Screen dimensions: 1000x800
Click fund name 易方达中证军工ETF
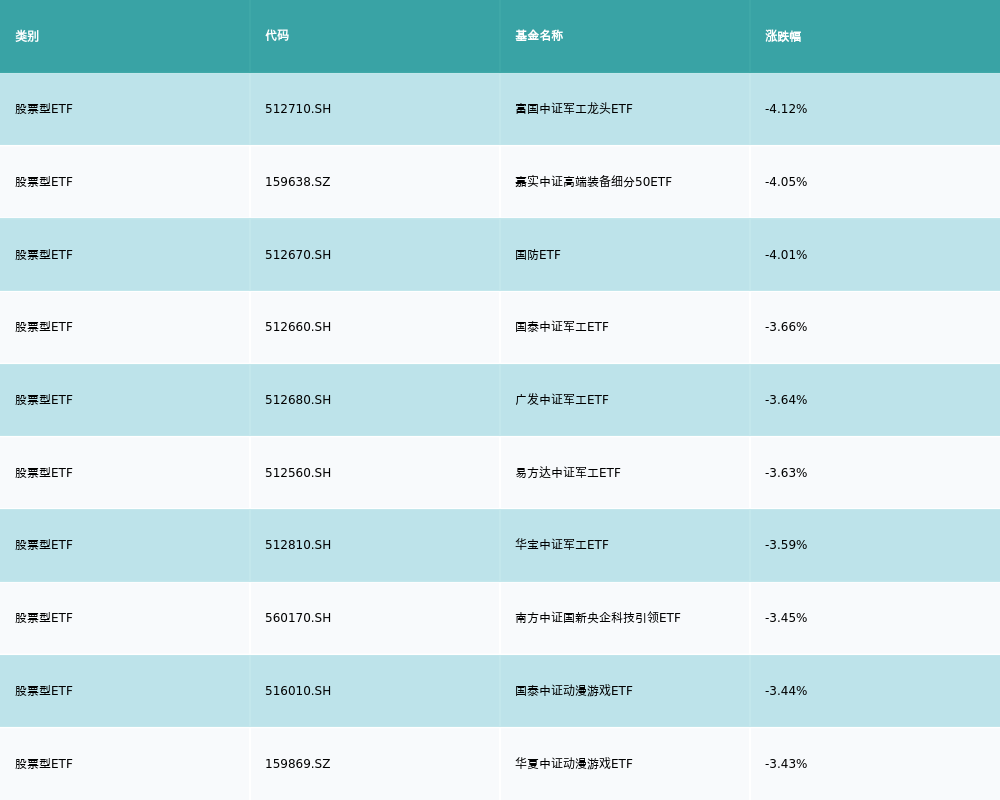click(568, 473)
